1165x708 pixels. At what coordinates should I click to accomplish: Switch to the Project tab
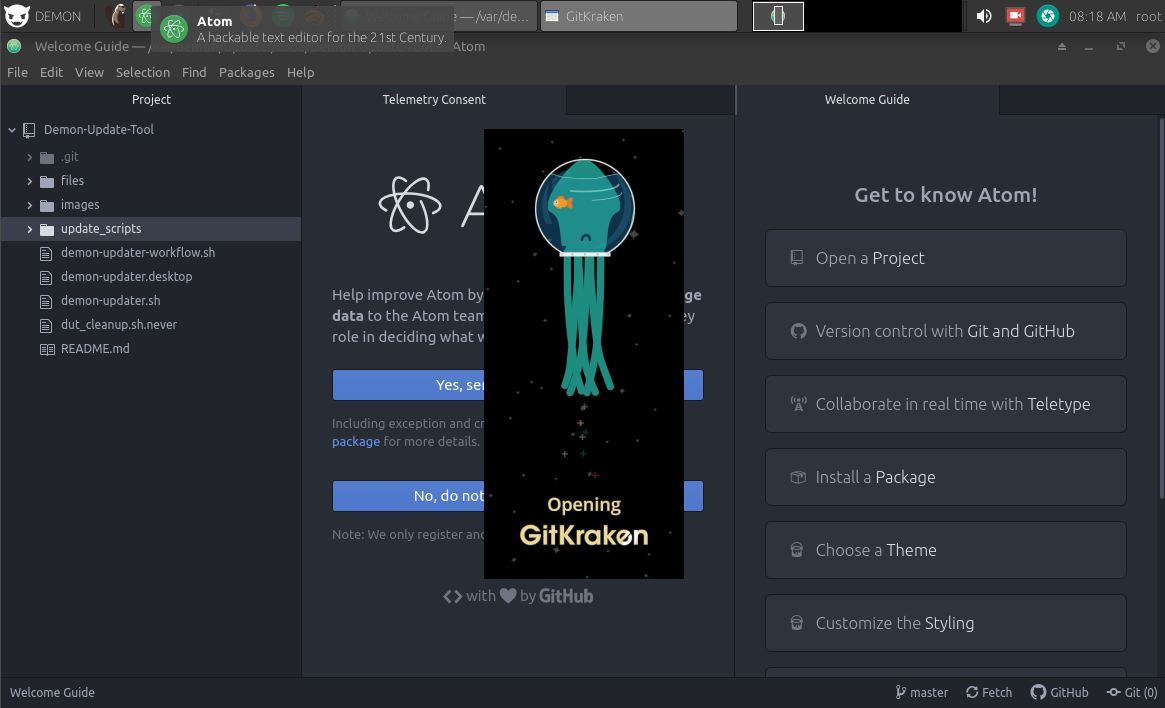pyautogui.click(x=151, y=100)
